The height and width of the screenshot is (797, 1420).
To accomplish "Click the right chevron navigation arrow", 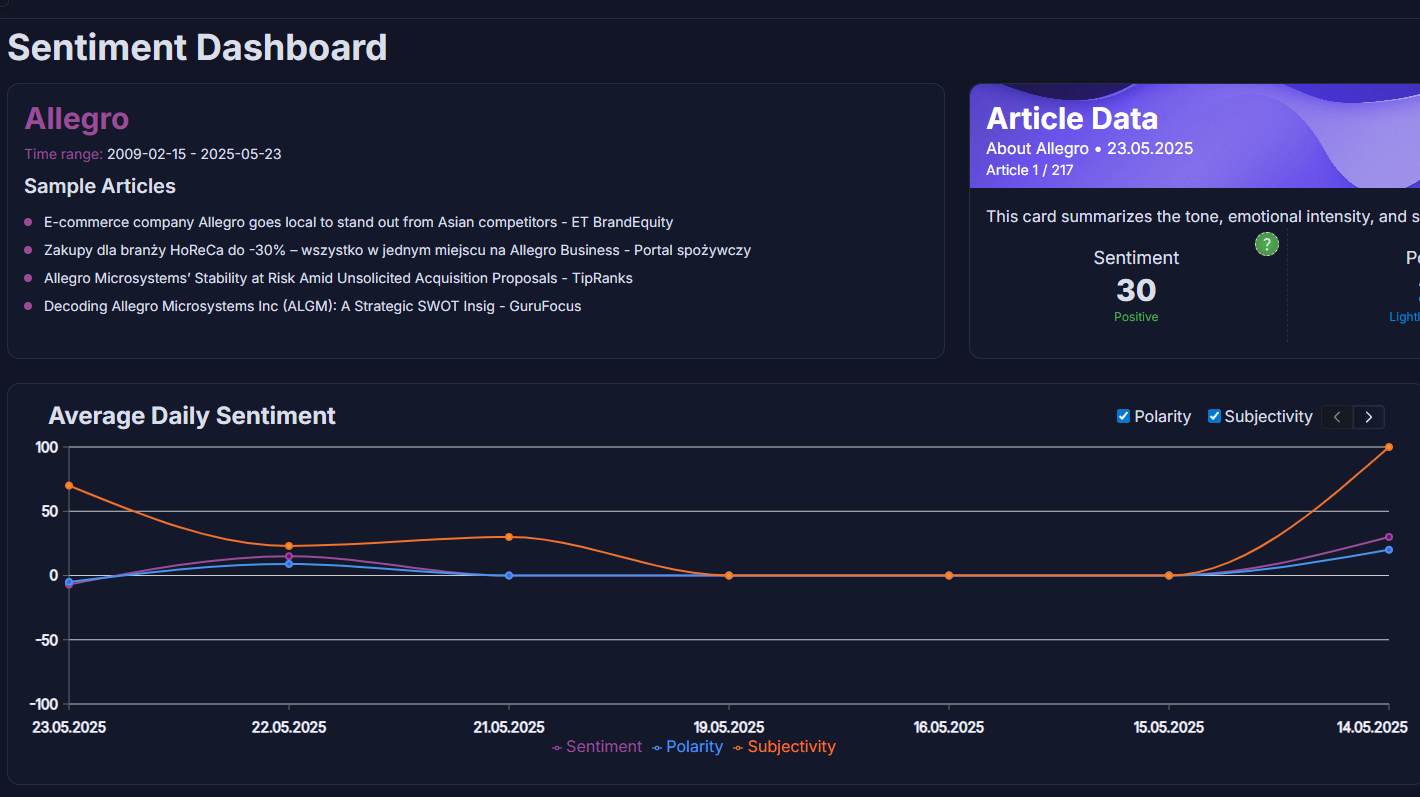I will [1369, 417].
